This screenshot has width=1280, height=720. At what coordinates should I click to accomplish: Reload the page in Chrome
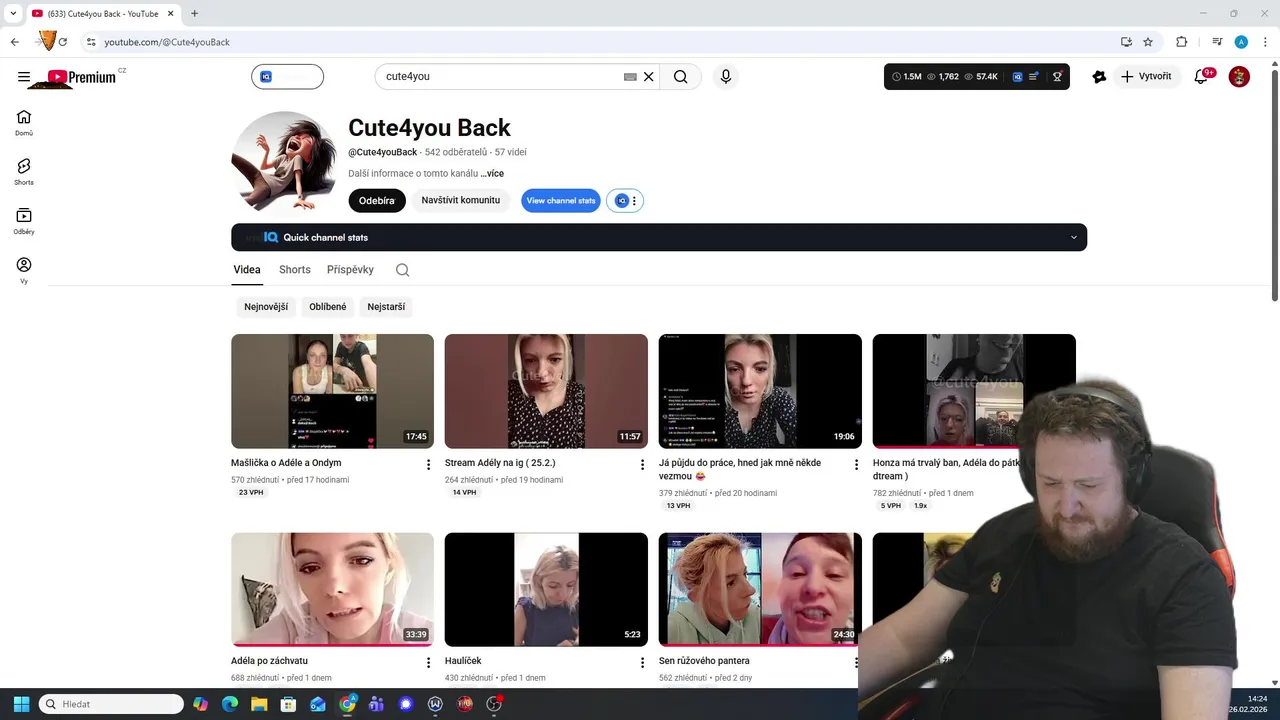tap(62, 42)
